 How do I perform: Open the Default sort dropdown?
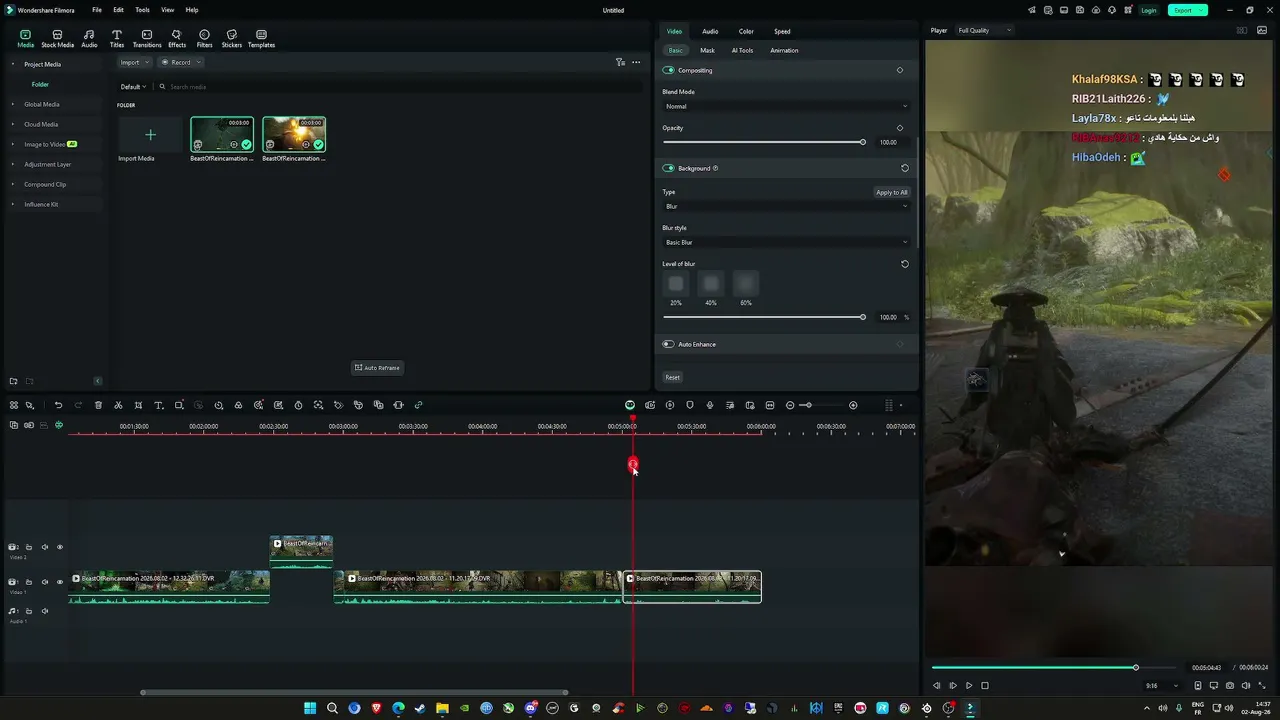coord(133,87)
